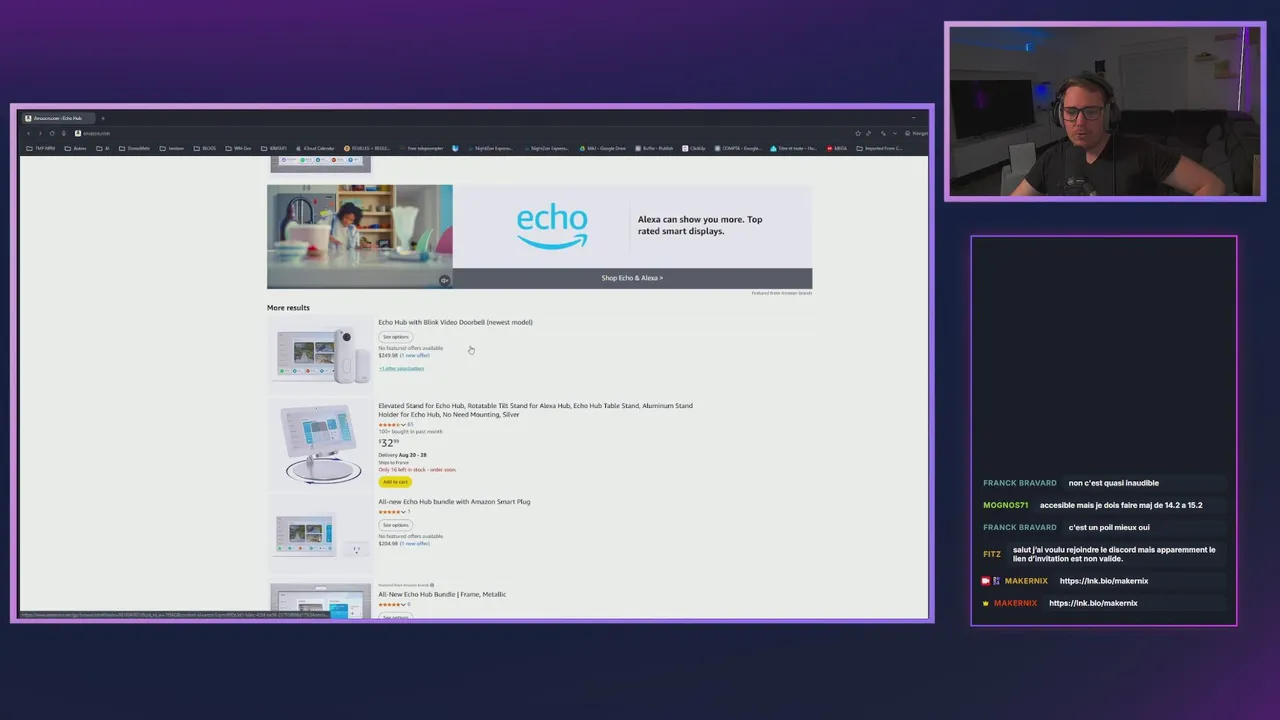The width and height of the screenshot is (1280, 720).
Task: Open the MAJ - Google Drive bookmark
Action: coord(603,148)
